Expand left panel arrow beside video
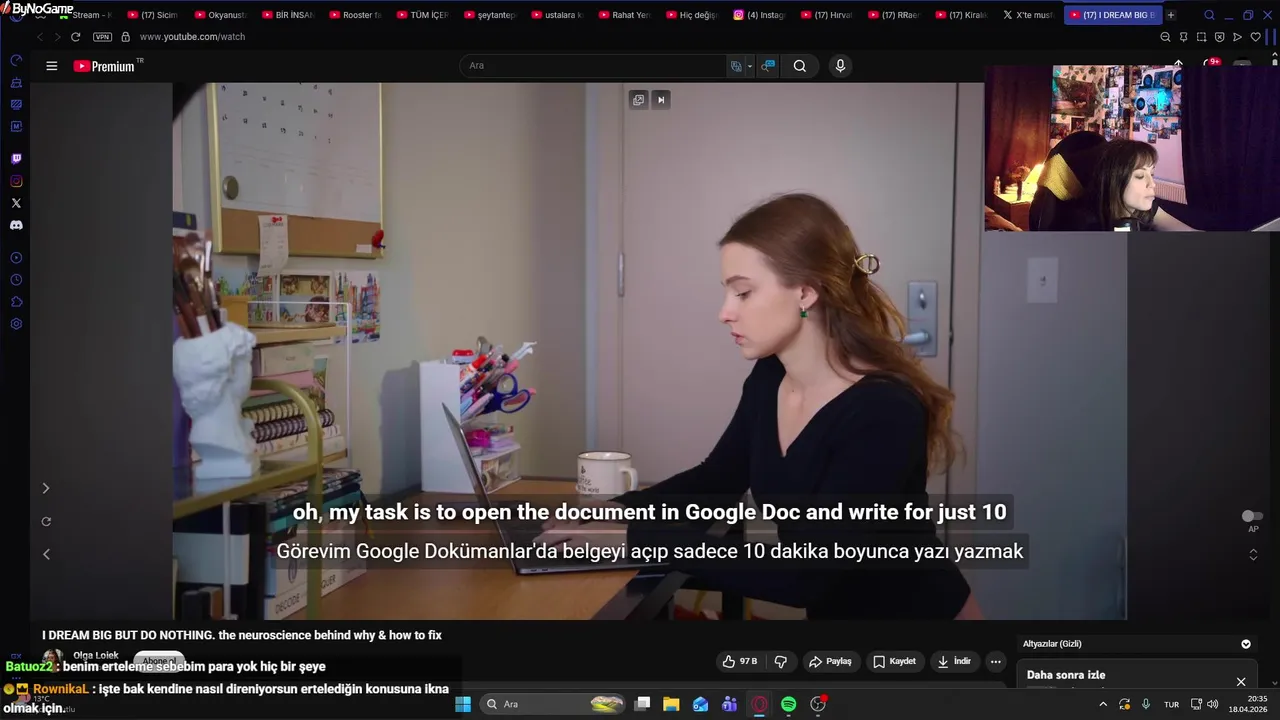This screenshot has height=720, width=1280. [x=45, y=488]
